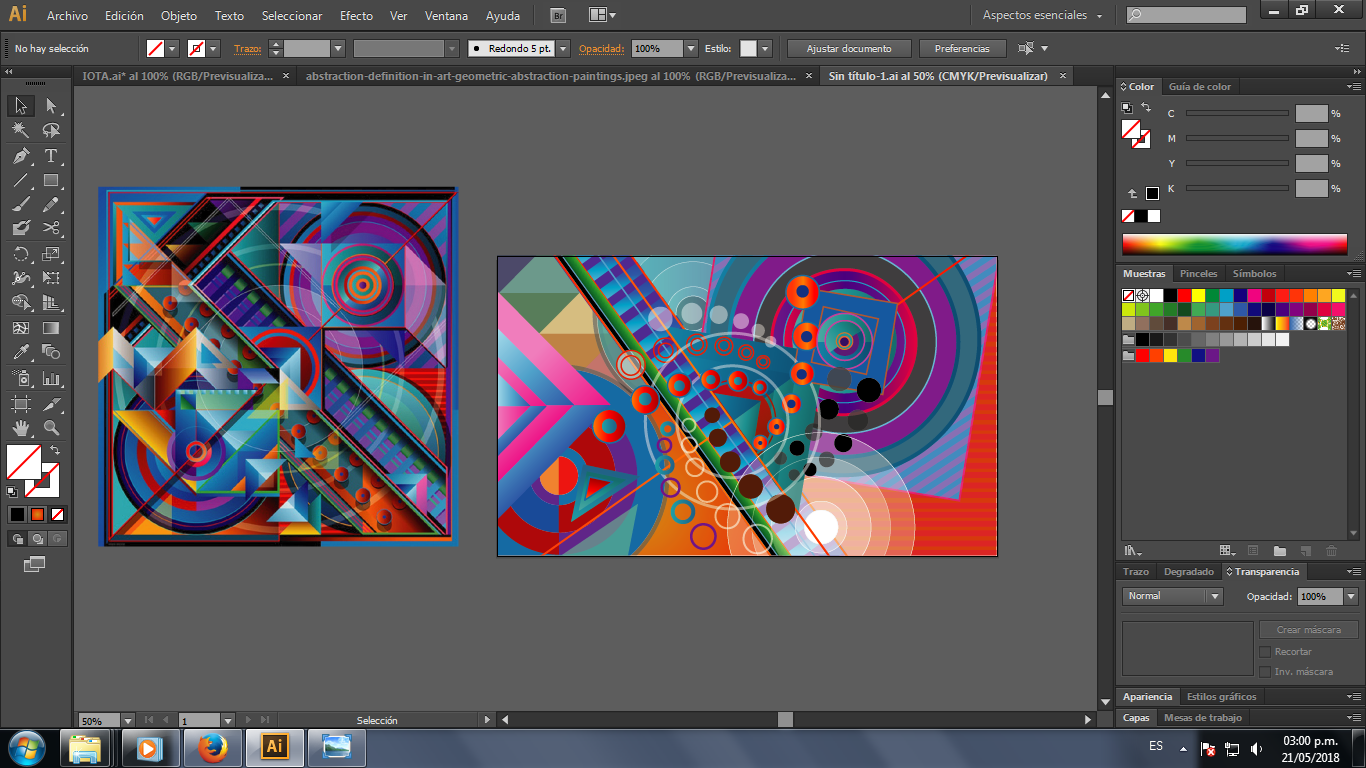Select the Direct Selection (white arrow) tool

point(51,106)
